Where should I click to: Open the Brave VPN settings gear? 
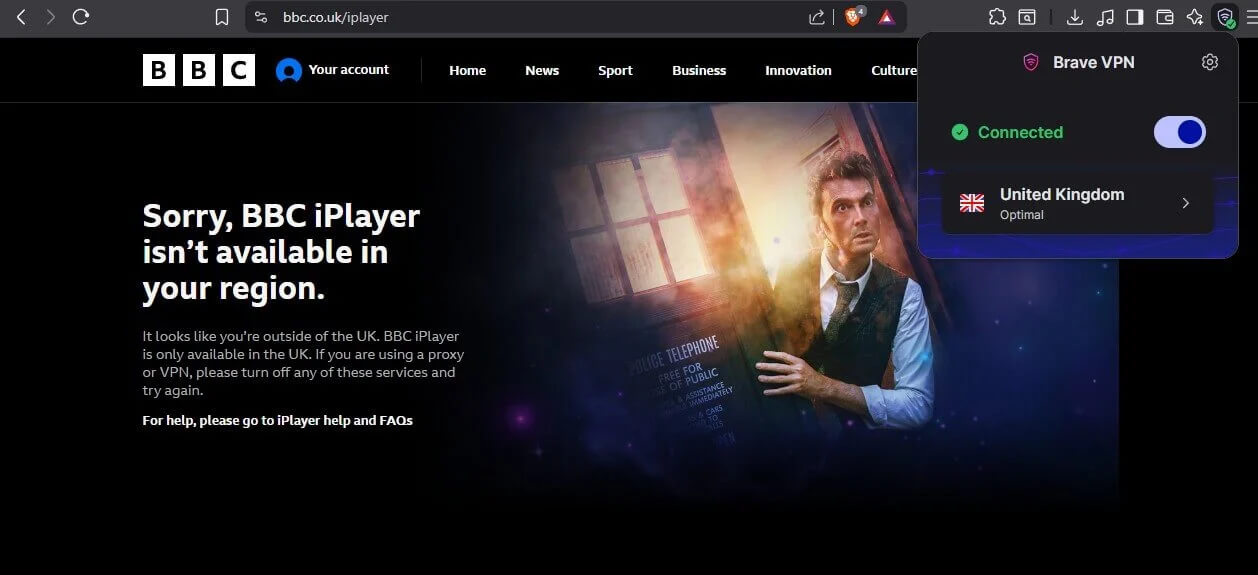(1210, 62)
